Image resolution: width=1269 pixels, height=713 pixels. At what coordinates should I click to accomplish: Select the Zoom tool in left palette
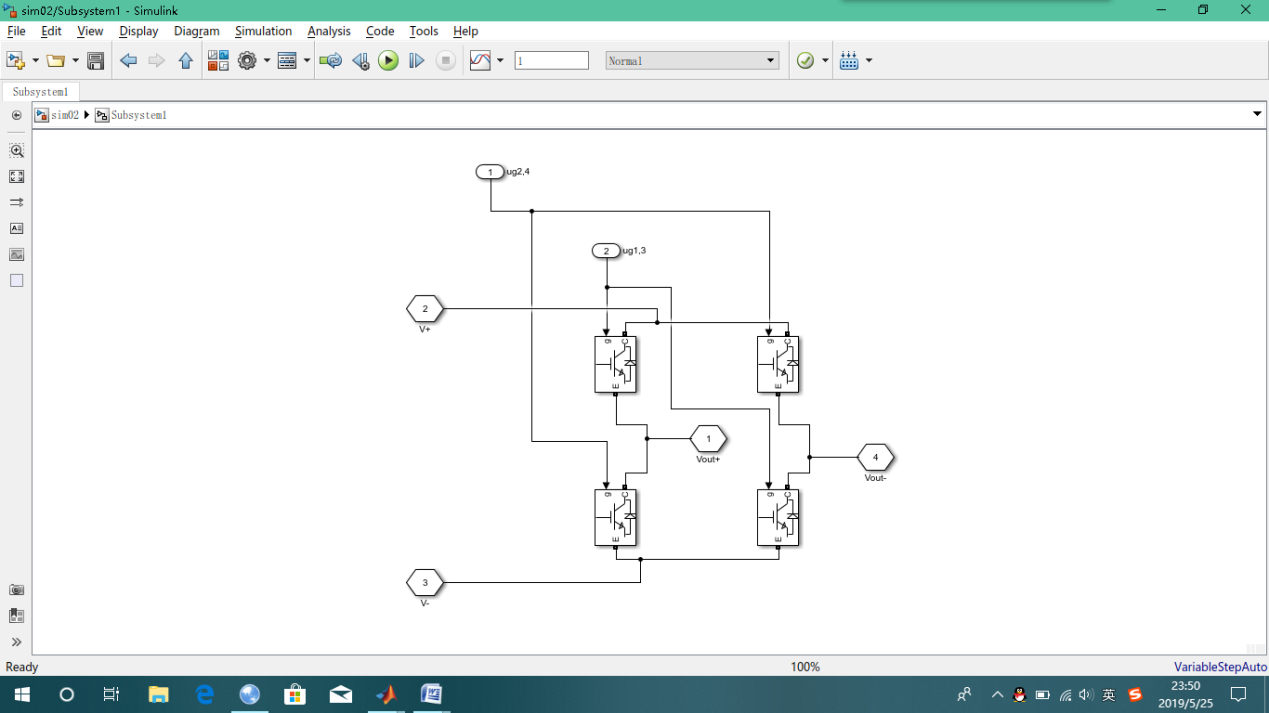click(x=16, y=151)
